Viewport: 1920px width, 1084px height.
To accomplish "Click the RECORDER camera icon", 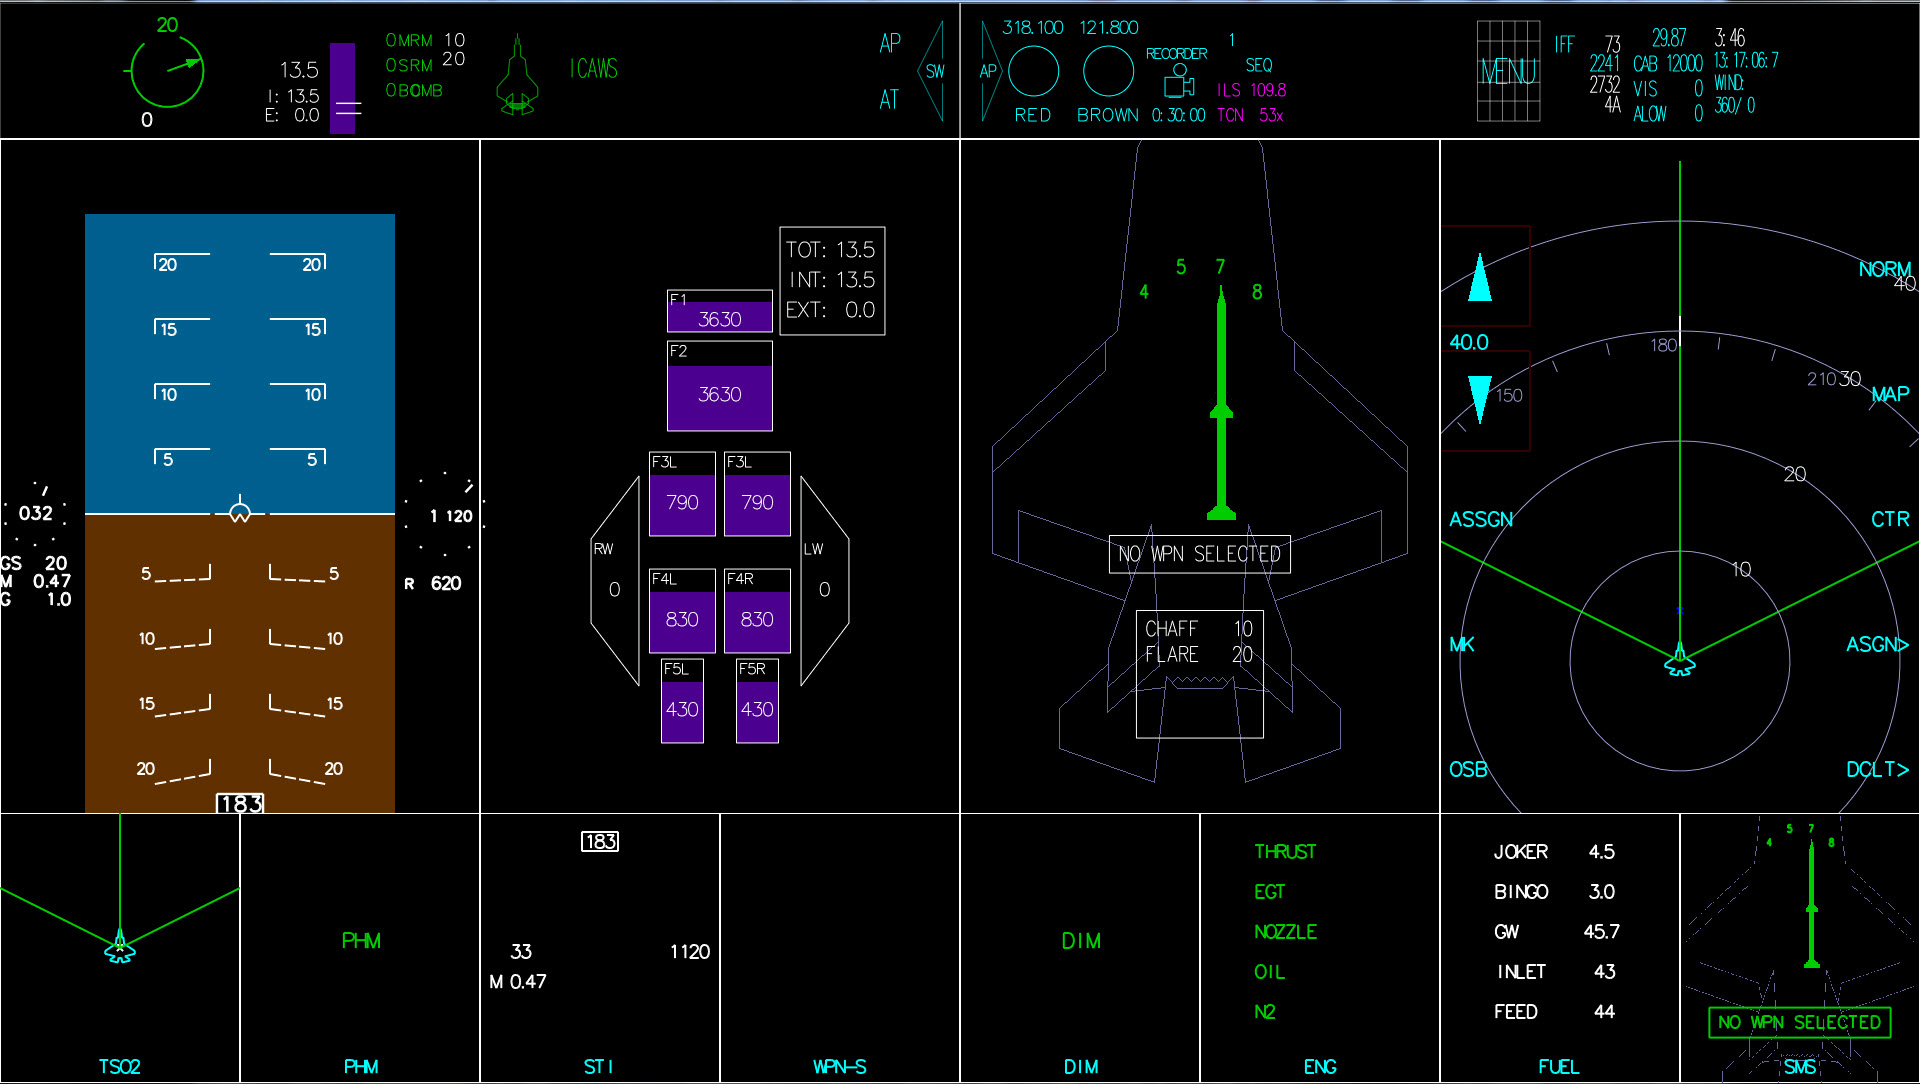I will point(1179,82).
